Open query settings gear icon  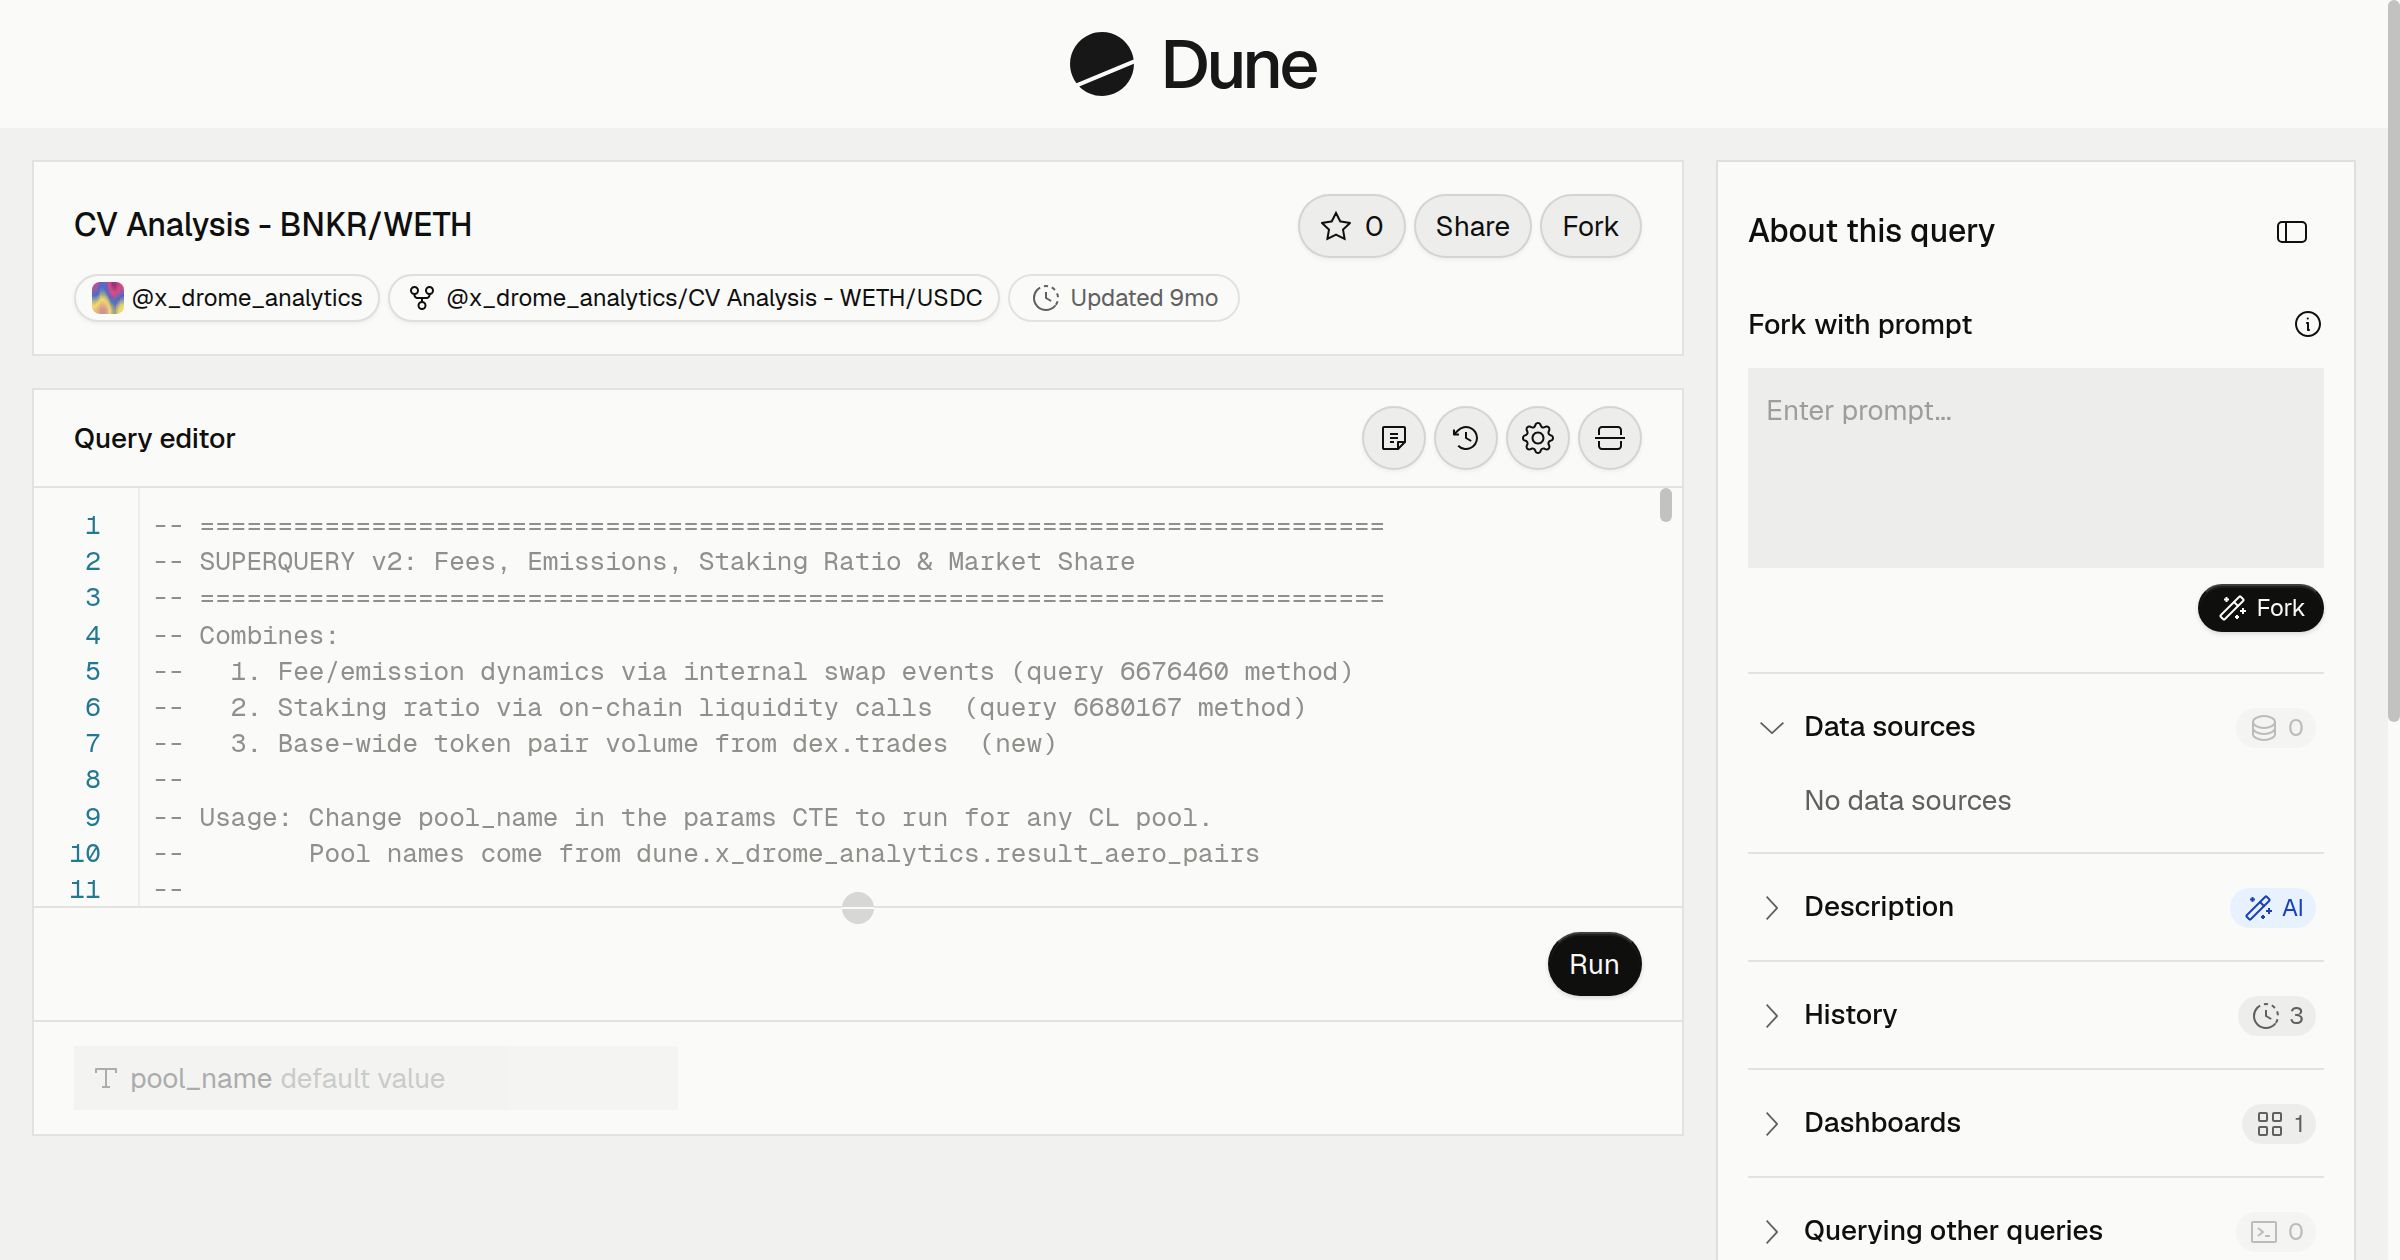point(1537,438)
